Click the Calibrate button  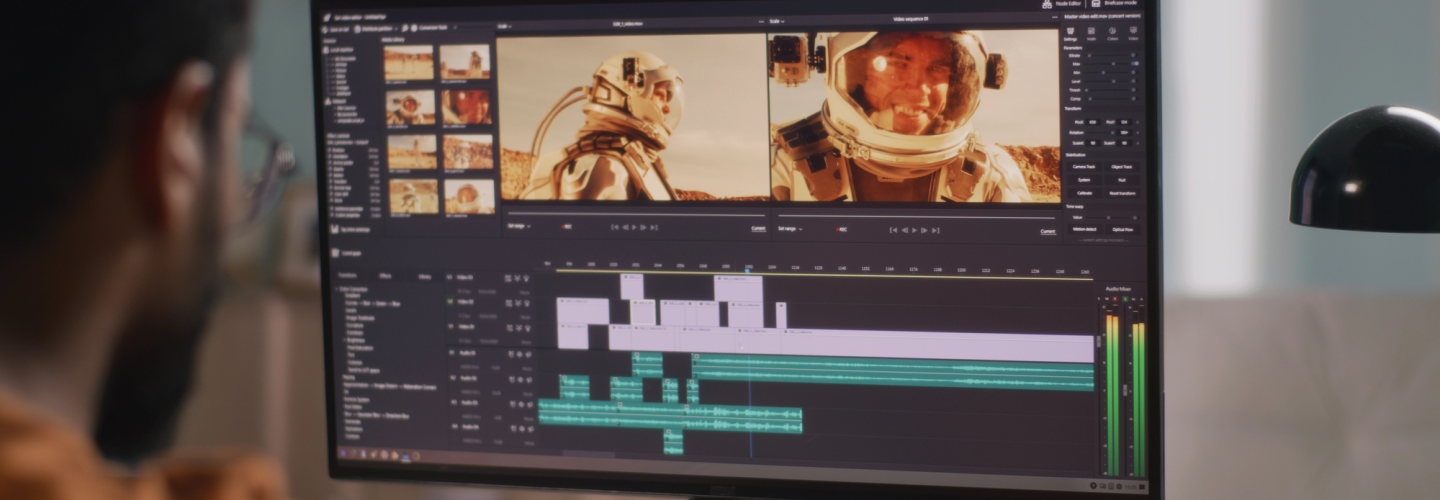tap(1085, 192)
